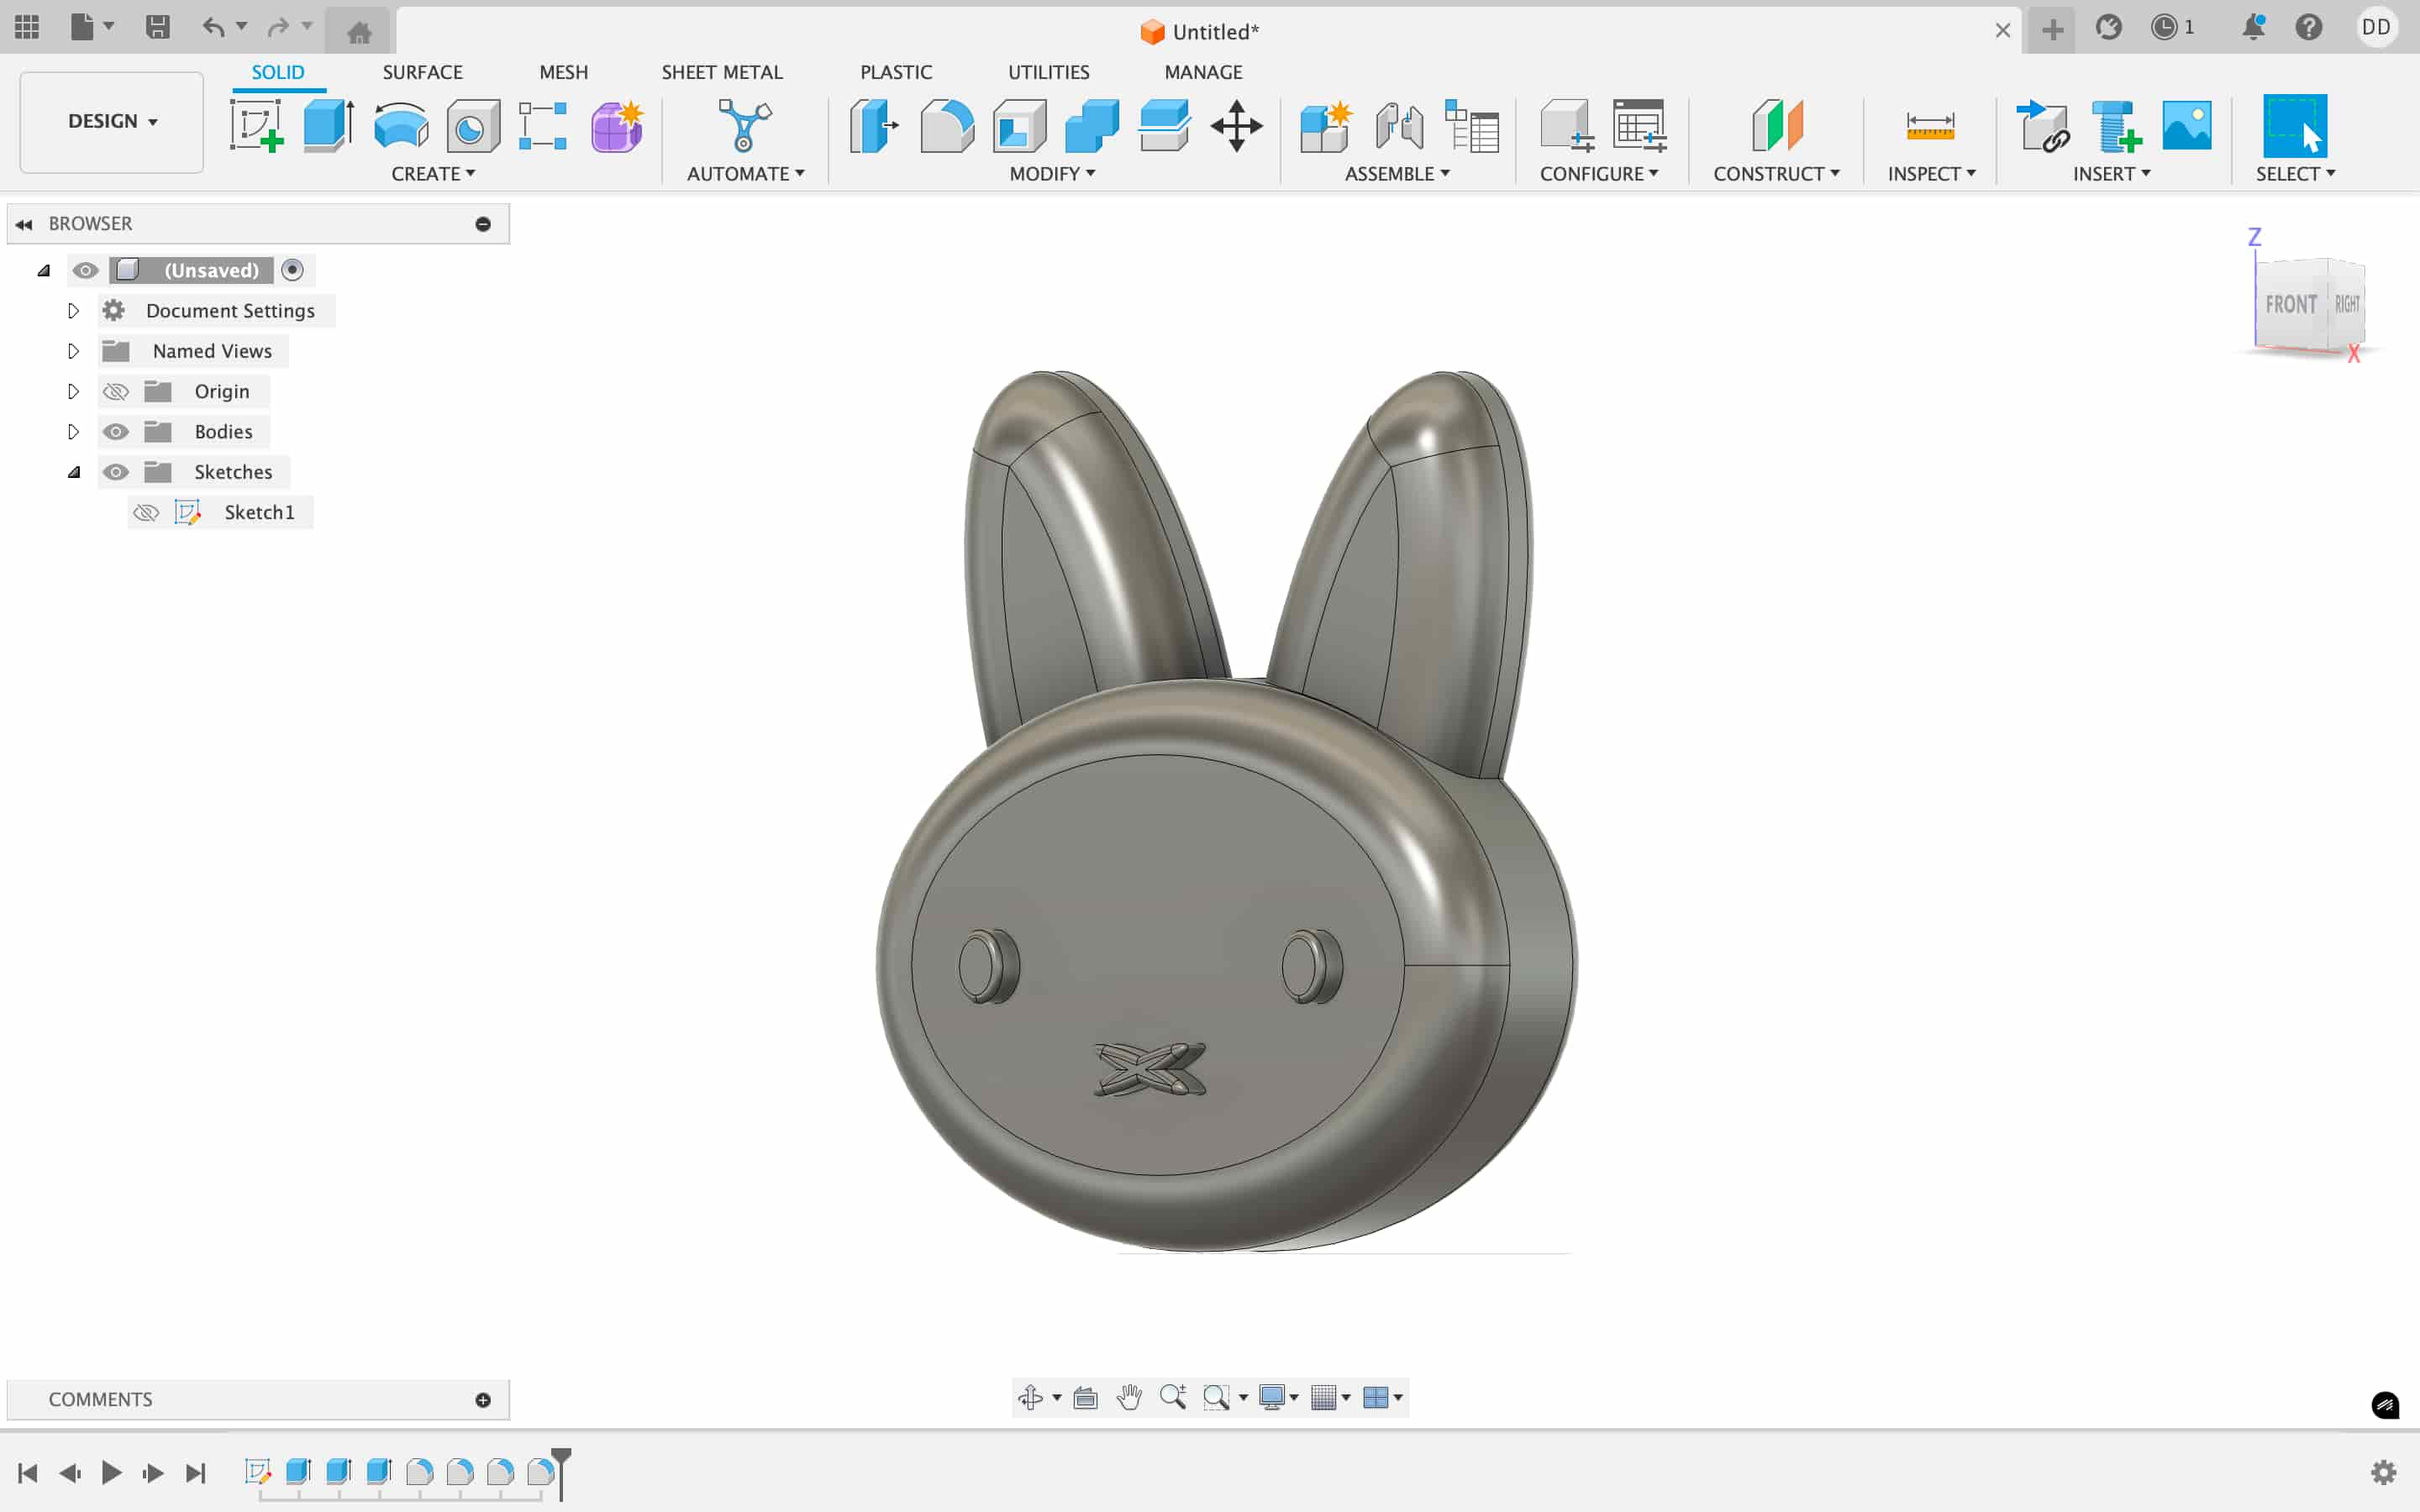
Task: Switch to the UTILITIES tab
Action: 1048,72
